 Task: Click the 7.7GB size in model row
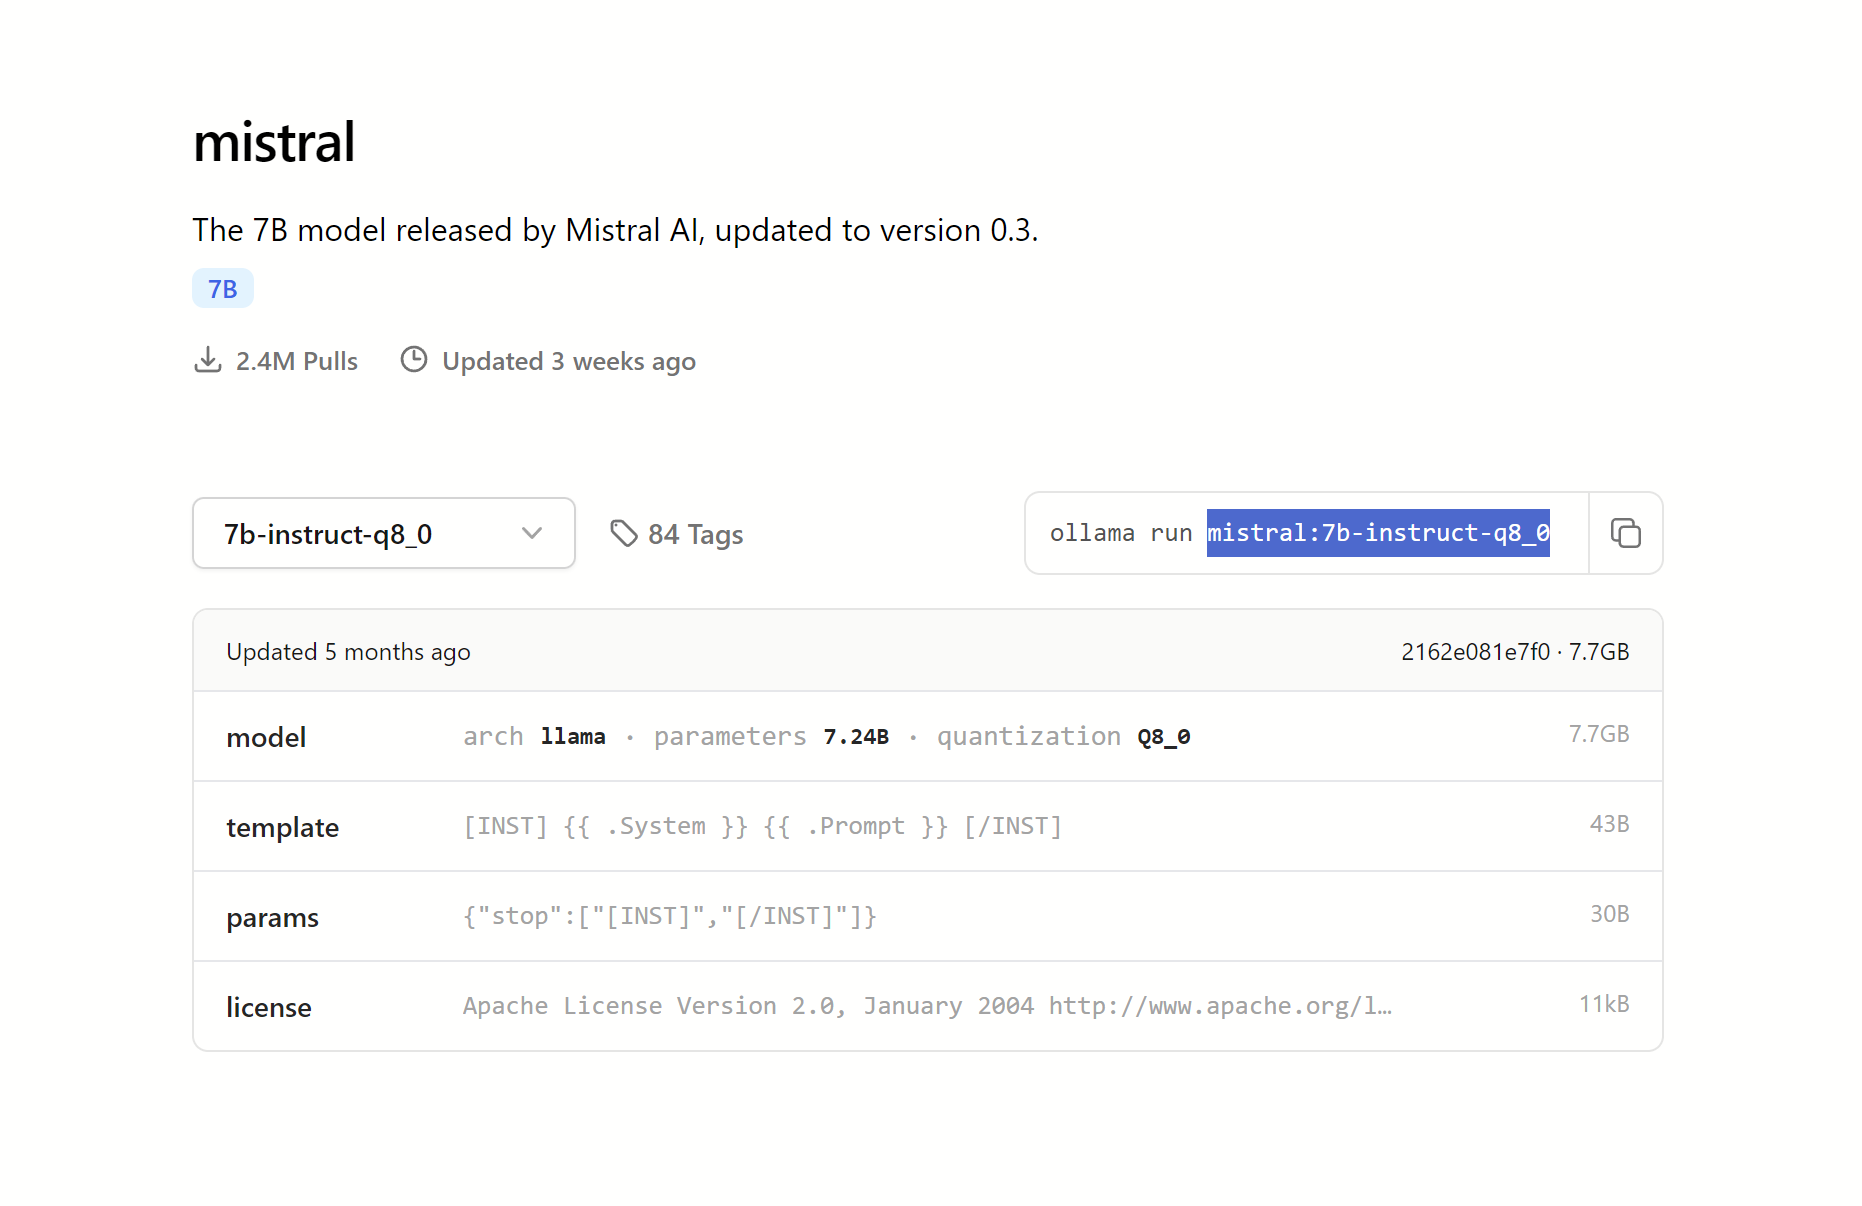tap(1599, 734)
